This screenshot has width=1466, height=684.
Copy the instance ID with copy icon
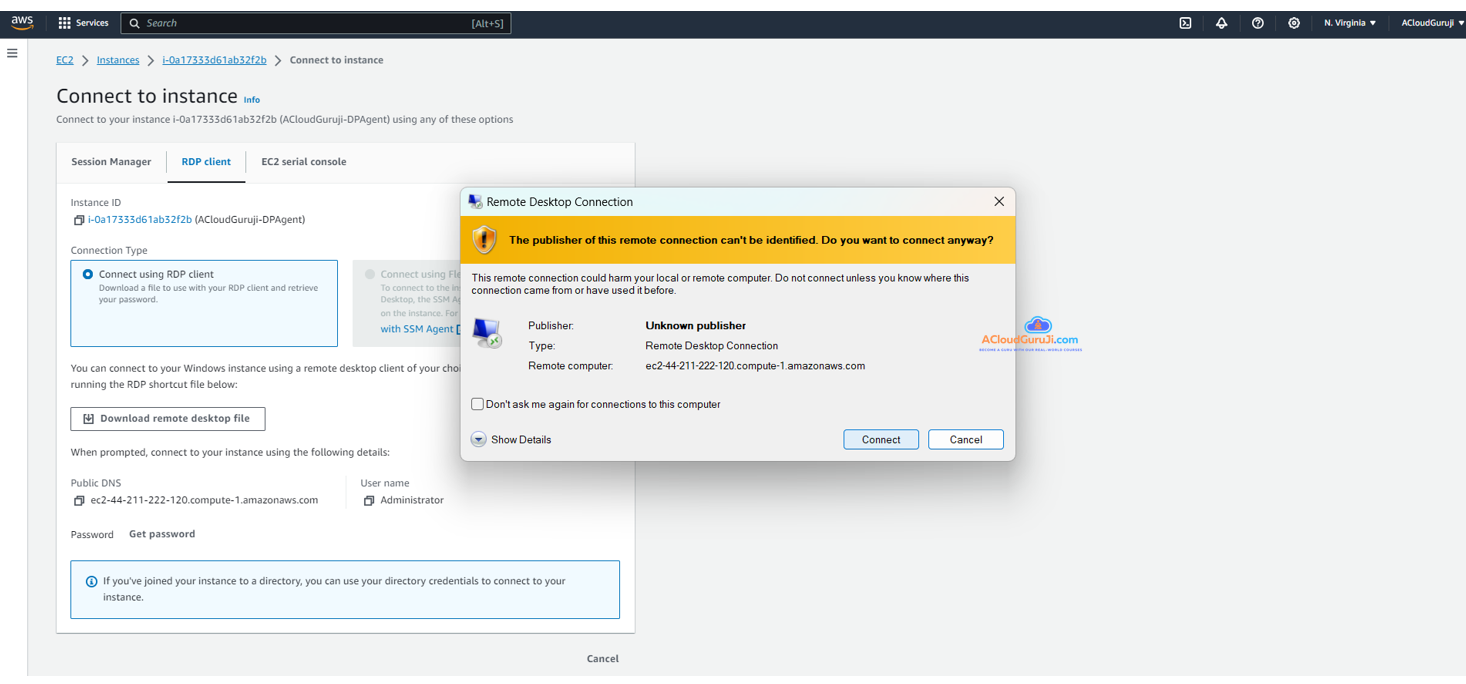tap(79, 220)
